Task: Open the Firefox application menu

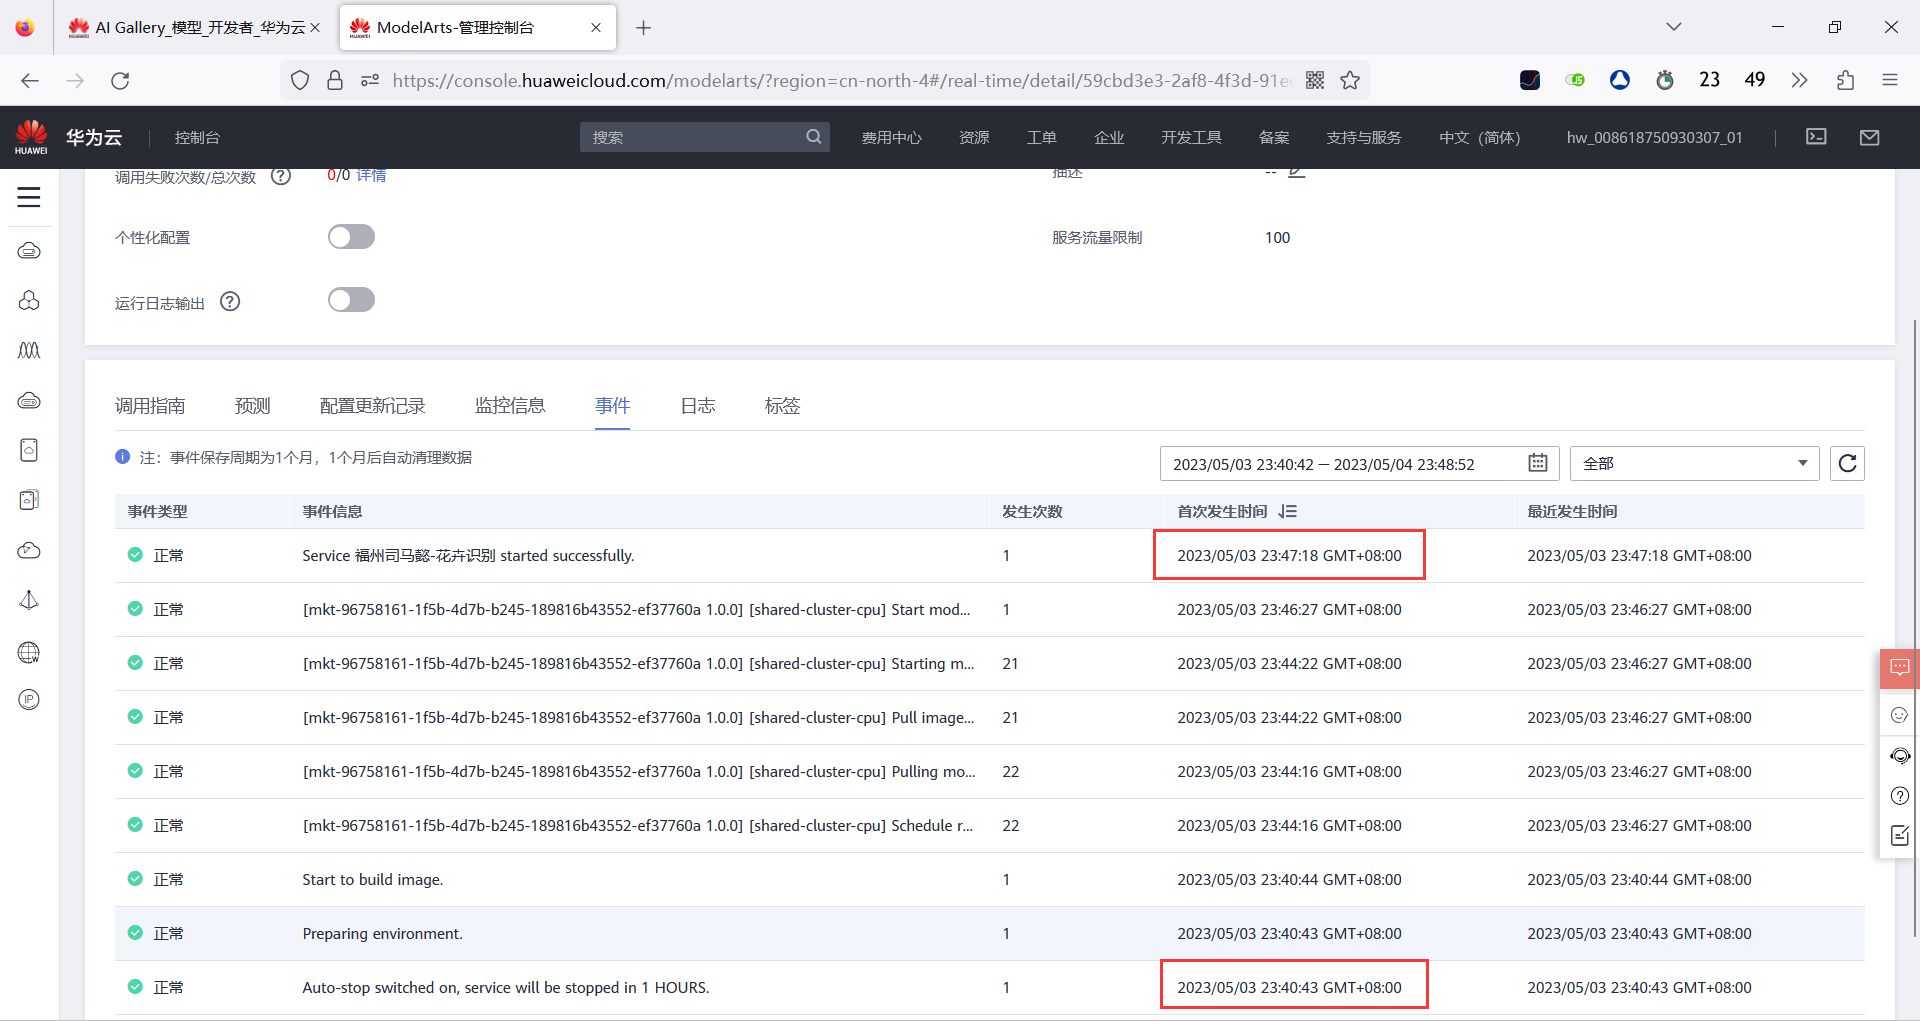Action: pos(1890,80)
